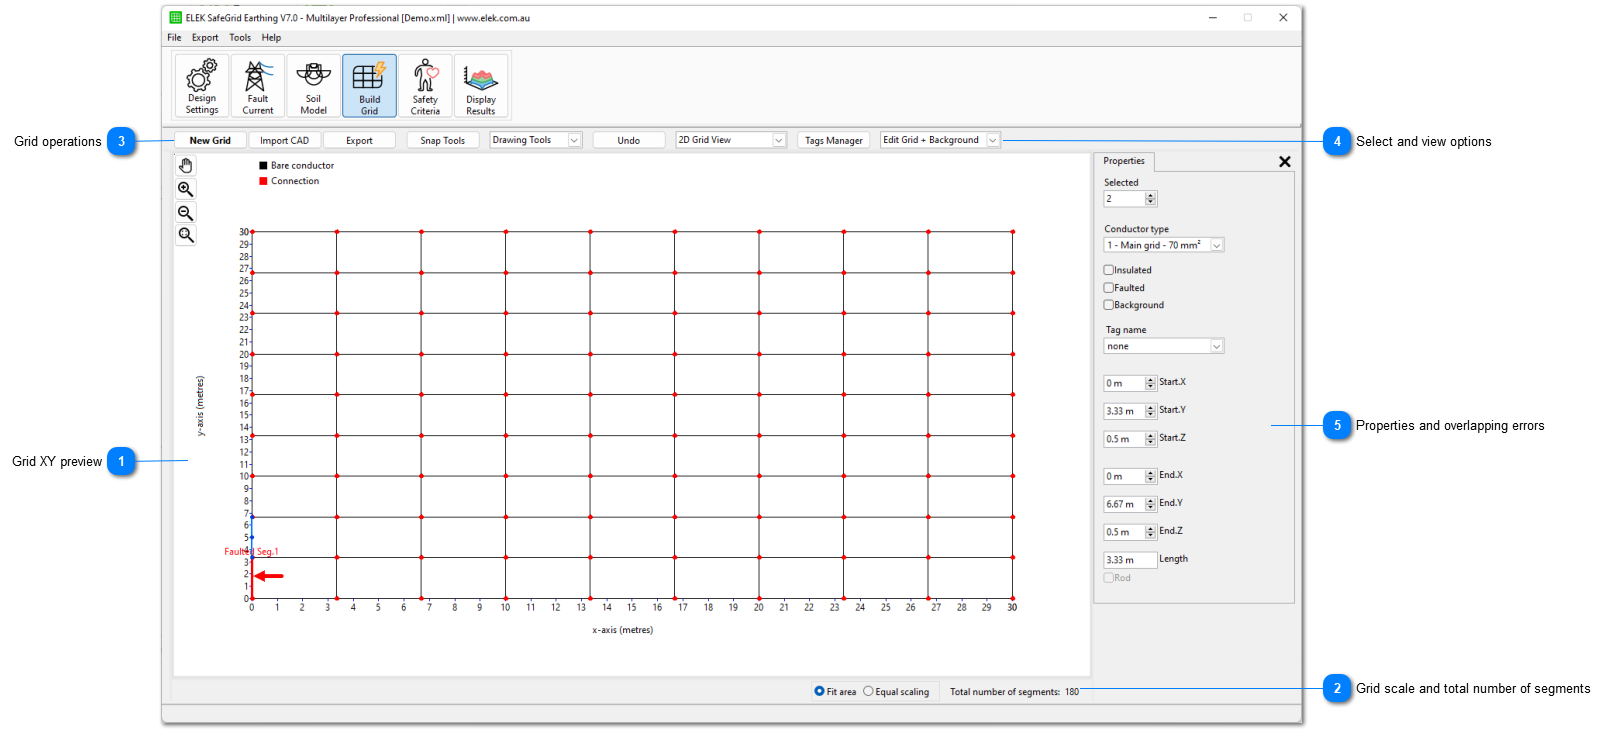Viewport: 1607px width, 732px height.
Task: Click the Length field showing 3.33 m
Action: 1130,560
